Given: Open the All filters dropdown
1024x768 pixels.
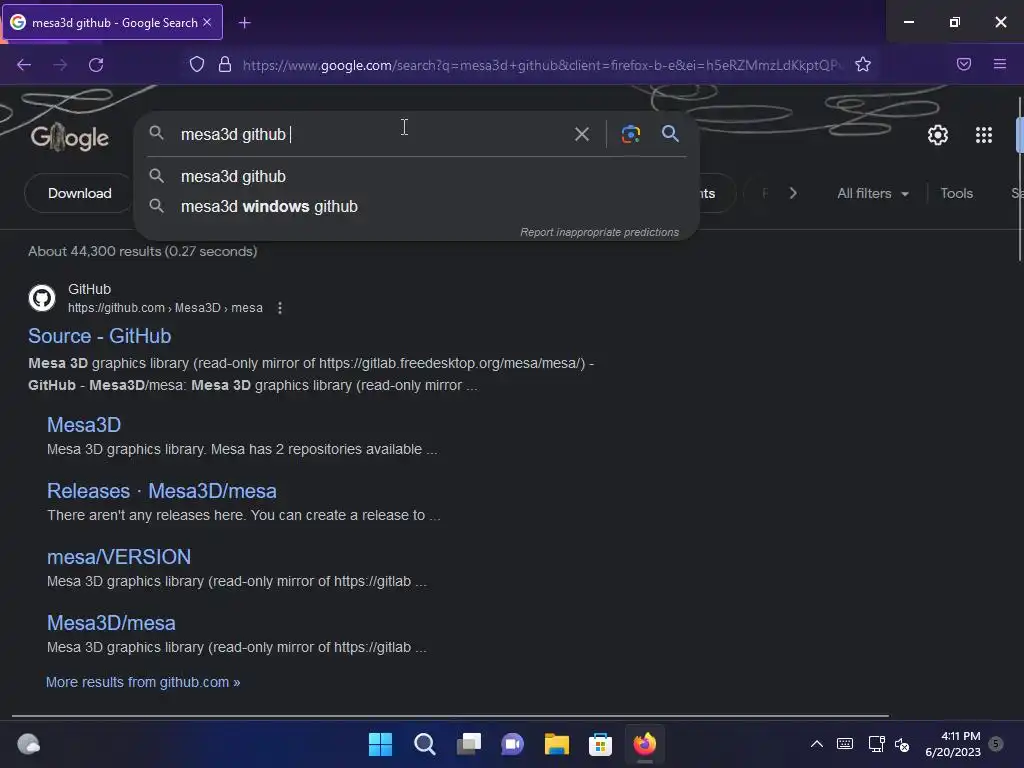Looking at the screenshot, I should 872,193.
